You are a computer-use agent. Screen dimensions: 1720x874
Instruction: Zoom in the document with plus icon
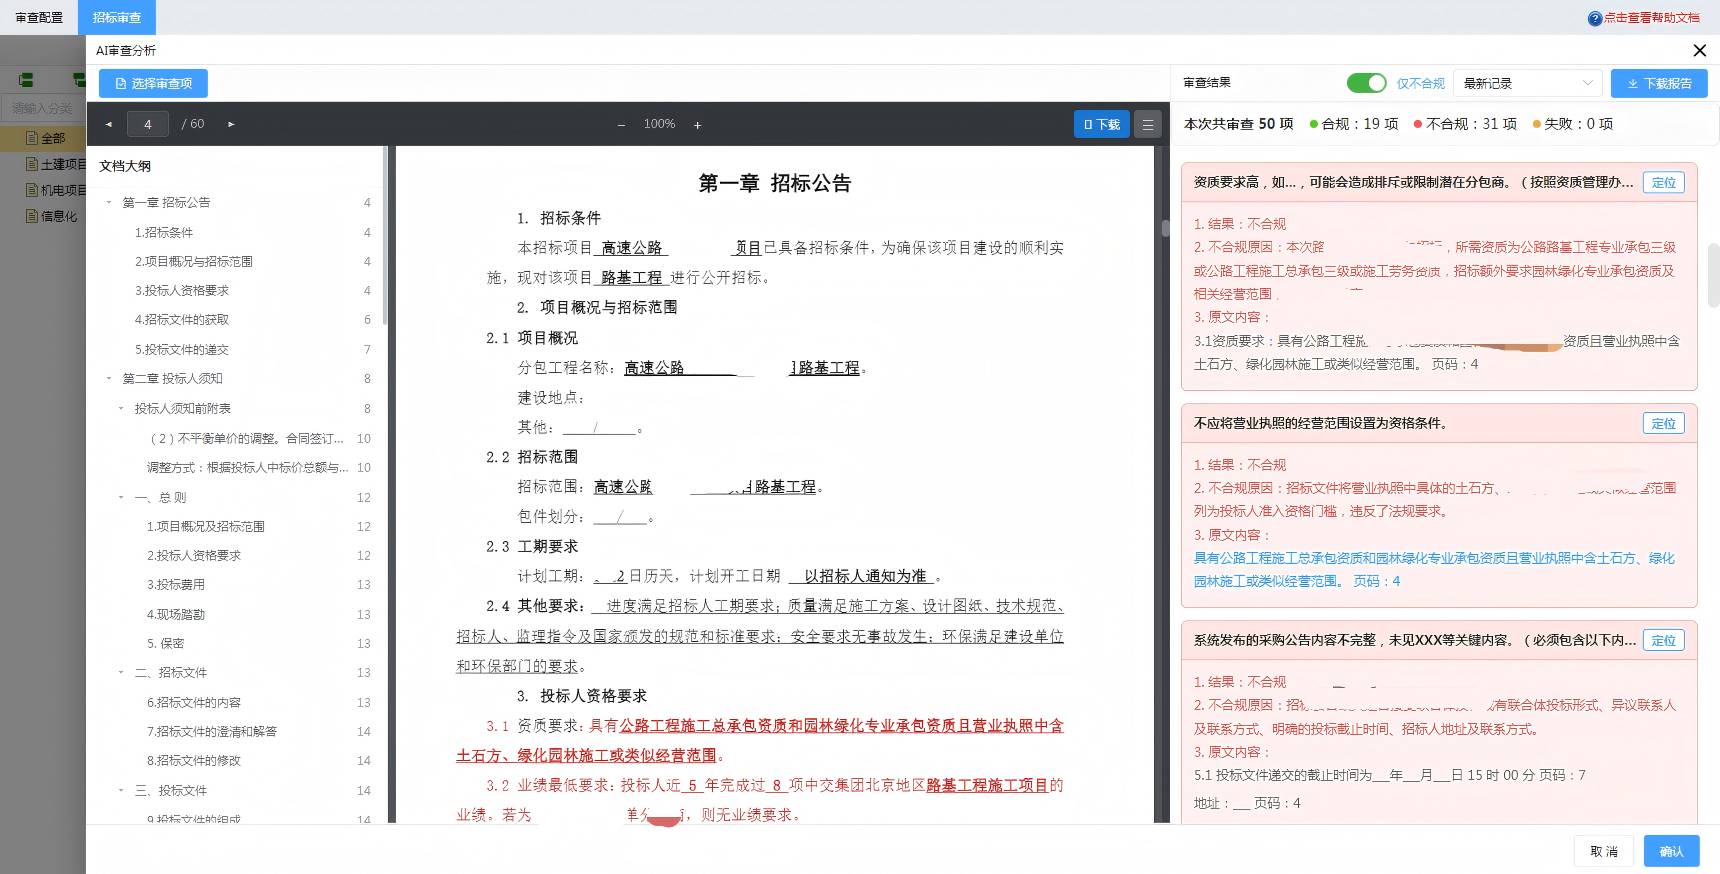click(697, 125)
